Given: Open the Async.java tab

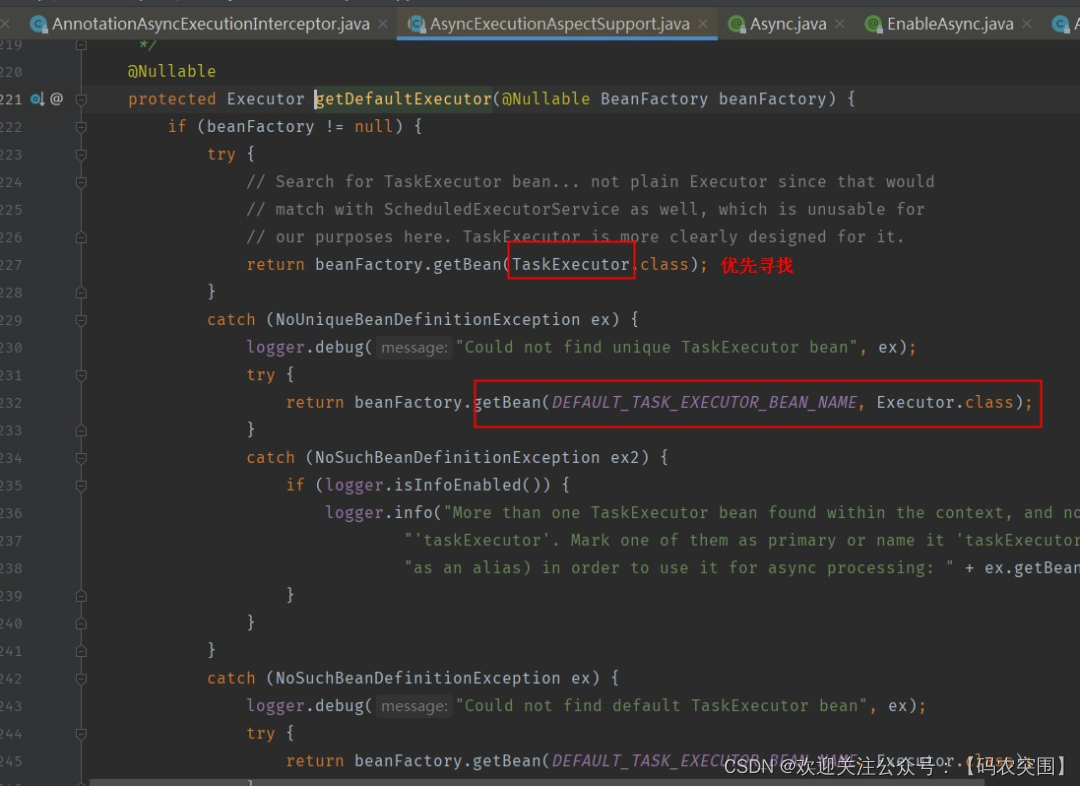Looking at the screenshot, I should click(x=787, y=24).
